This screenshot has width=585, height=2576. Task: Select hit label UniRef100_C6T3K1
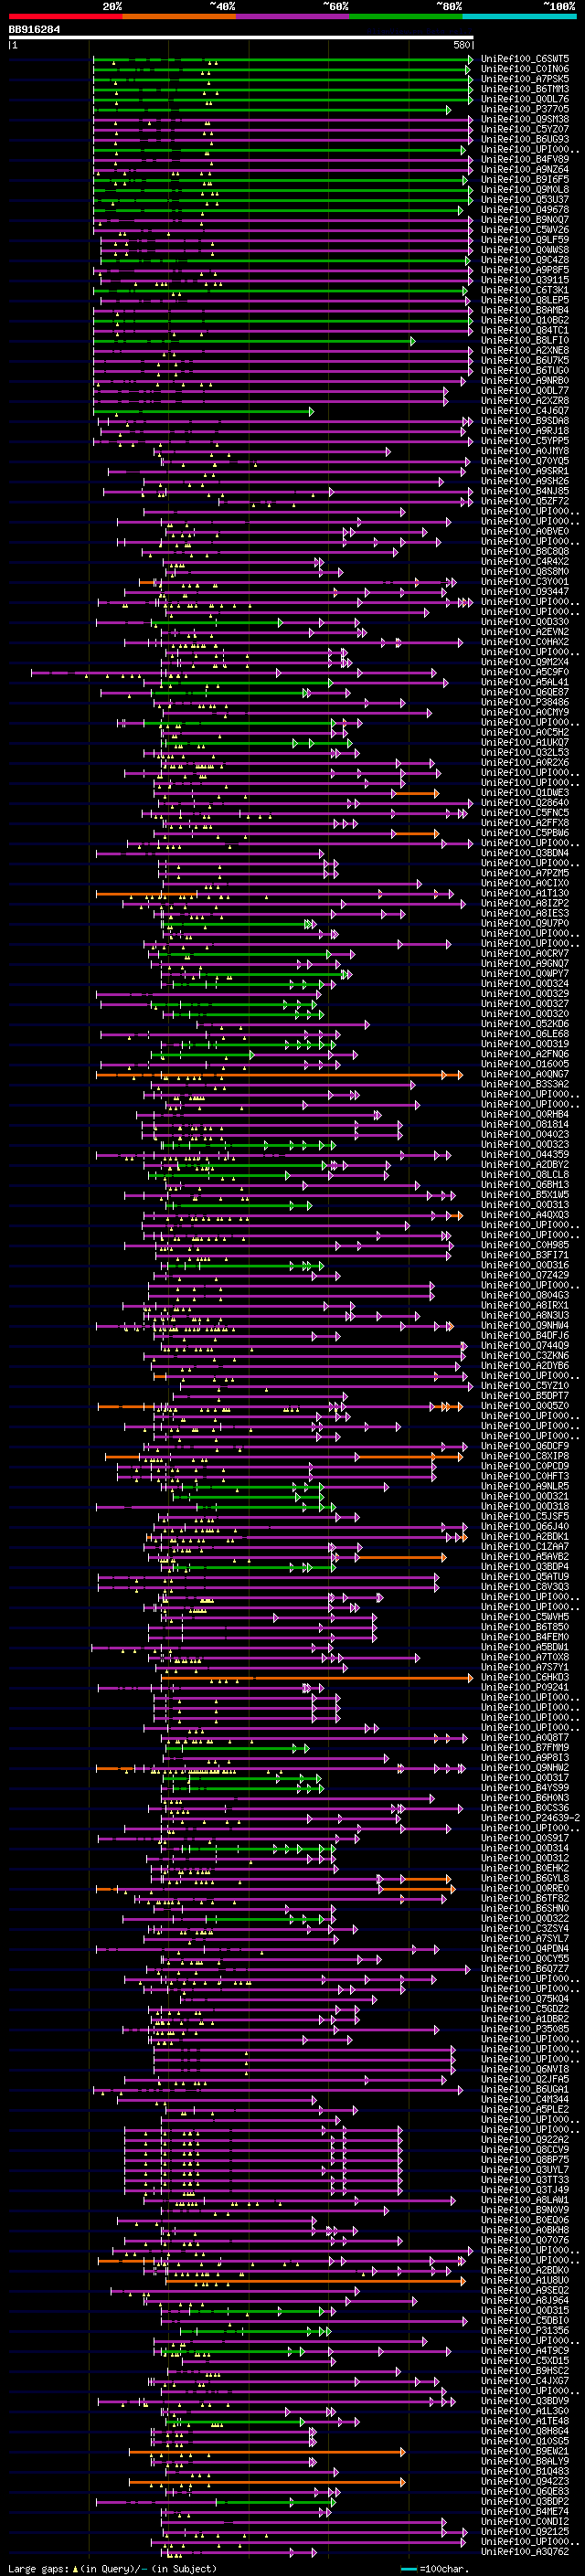pyautogui.click(x=525, y=290)
